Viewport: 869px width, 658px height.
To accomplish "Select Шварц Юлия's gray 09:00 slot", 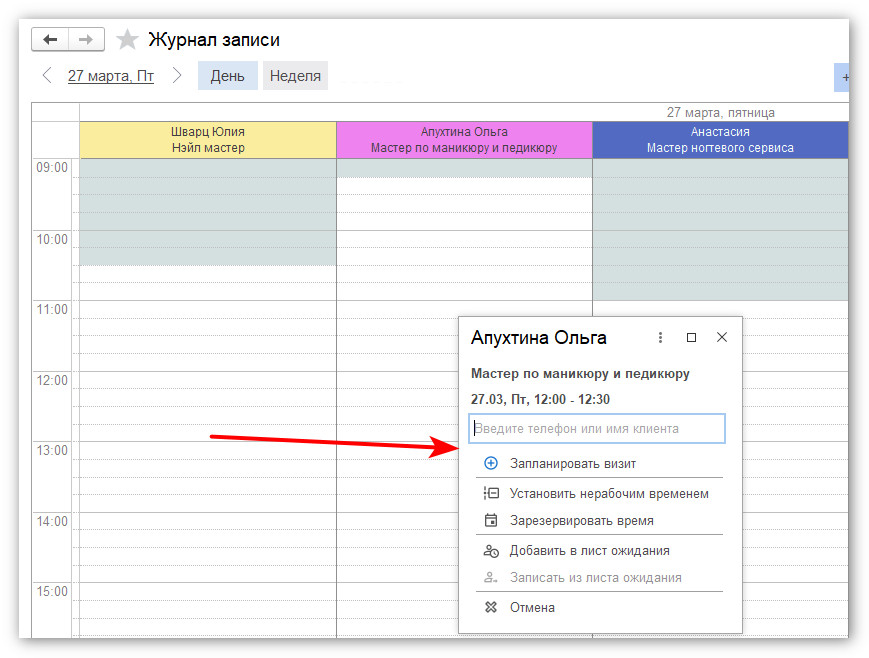I will coord(208,169).
